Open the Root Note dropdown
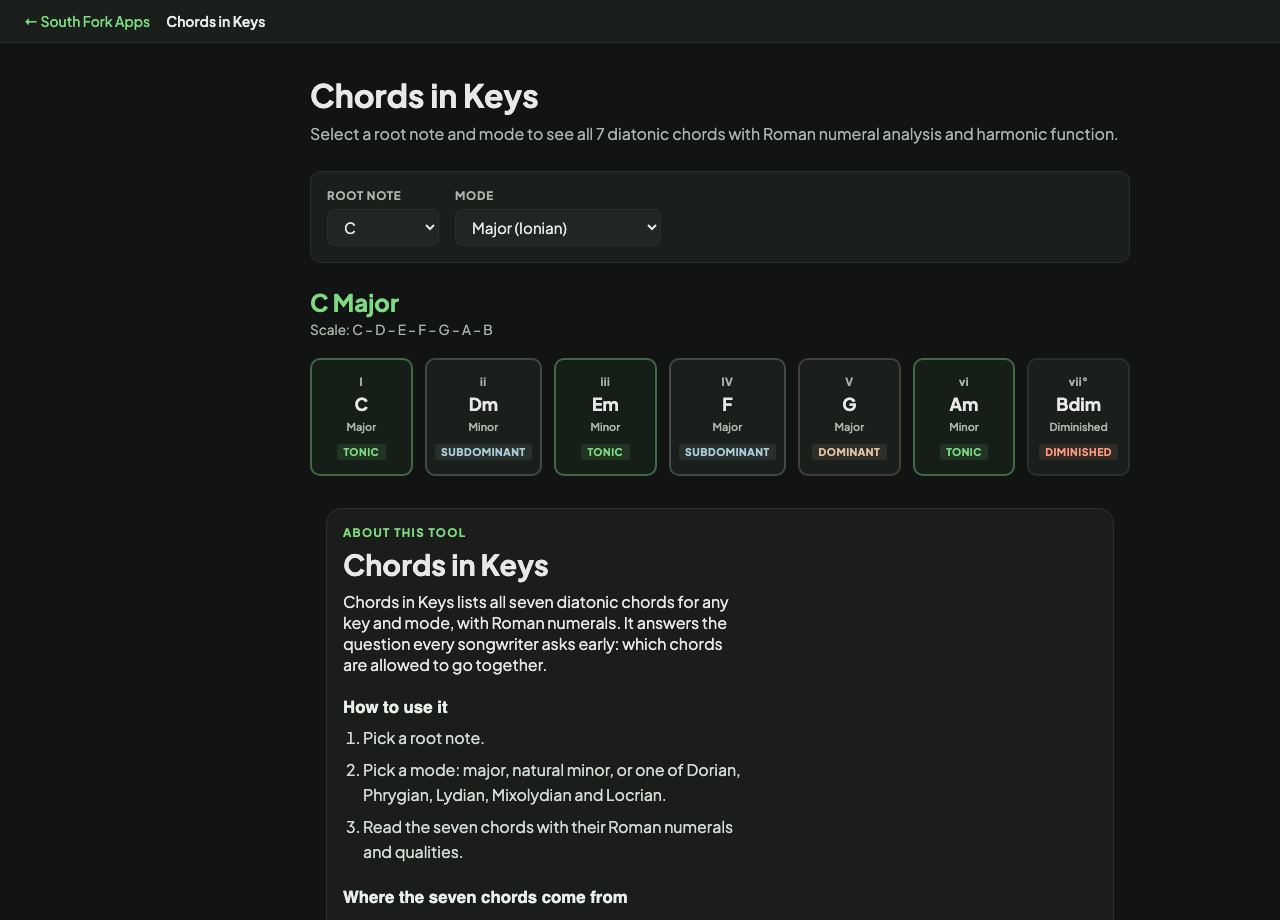The width and height of the screenshot is (1280, 920). (x=383, y=228)
